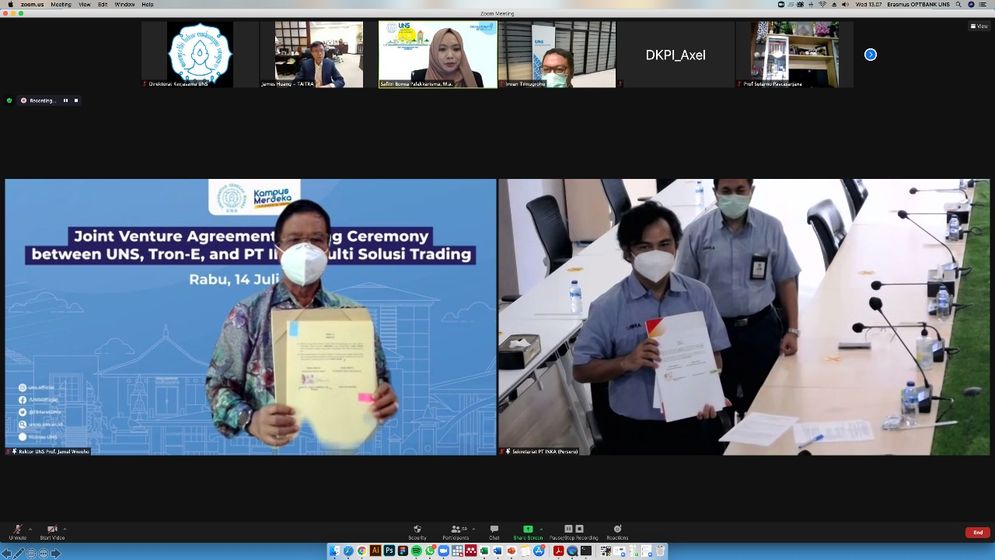Open the Reactions menu
Viewport: 995px width, 560px height.
click(x=617, y=531)
